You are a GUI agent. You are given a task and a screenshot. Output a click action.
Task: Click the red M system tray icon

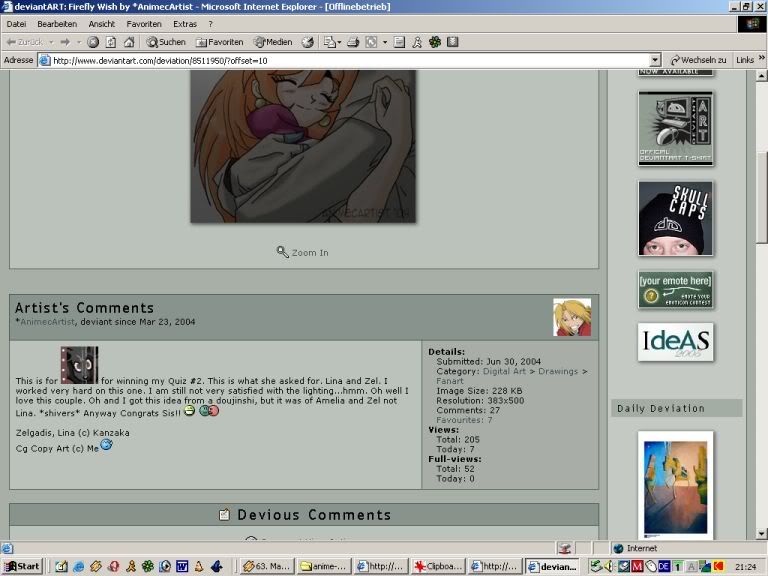coord(637,566)
